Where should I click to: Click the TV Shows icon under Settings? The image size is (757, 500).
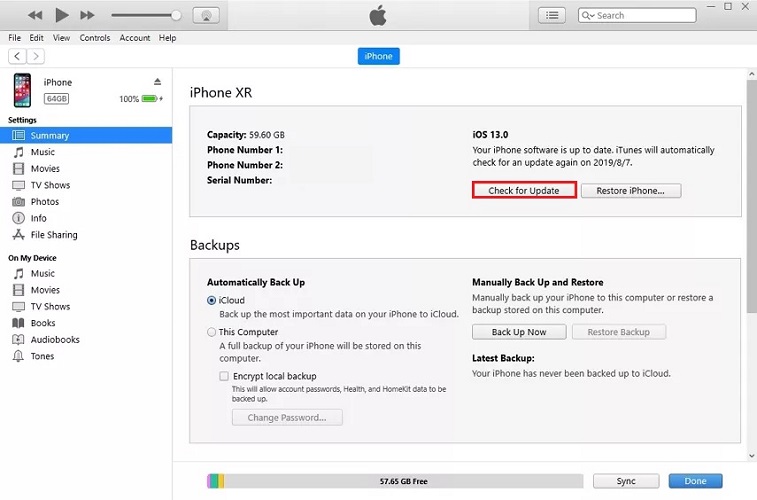(18, 185)
